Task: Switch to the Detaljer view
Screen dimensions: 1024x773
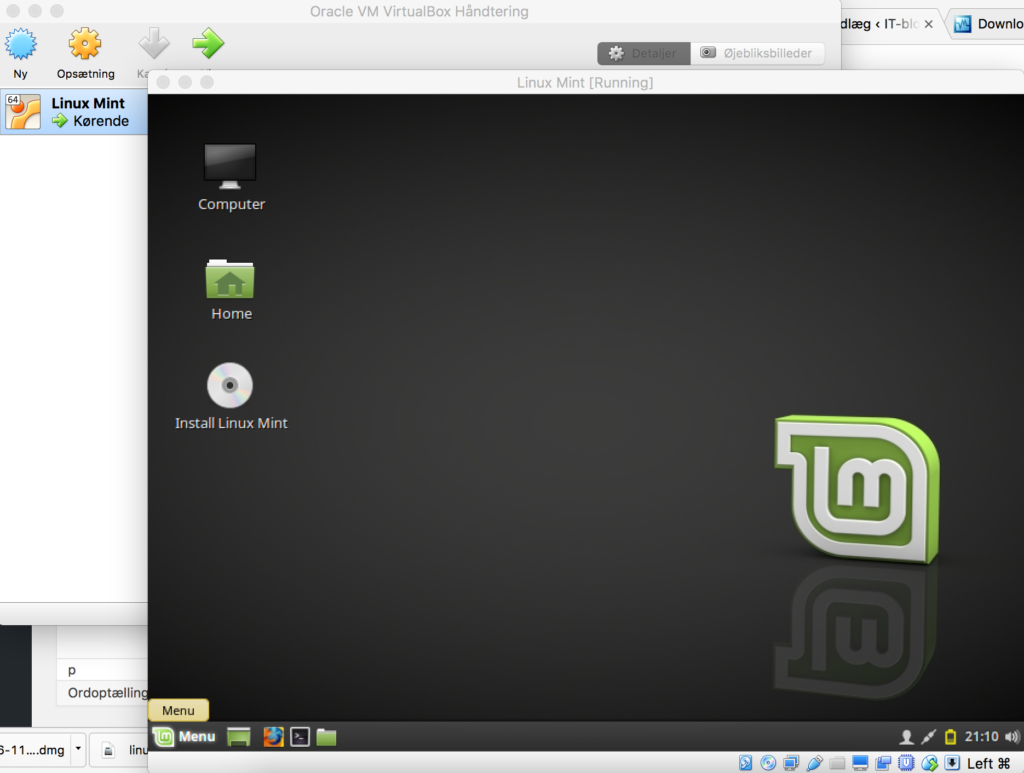Action: 644,54
